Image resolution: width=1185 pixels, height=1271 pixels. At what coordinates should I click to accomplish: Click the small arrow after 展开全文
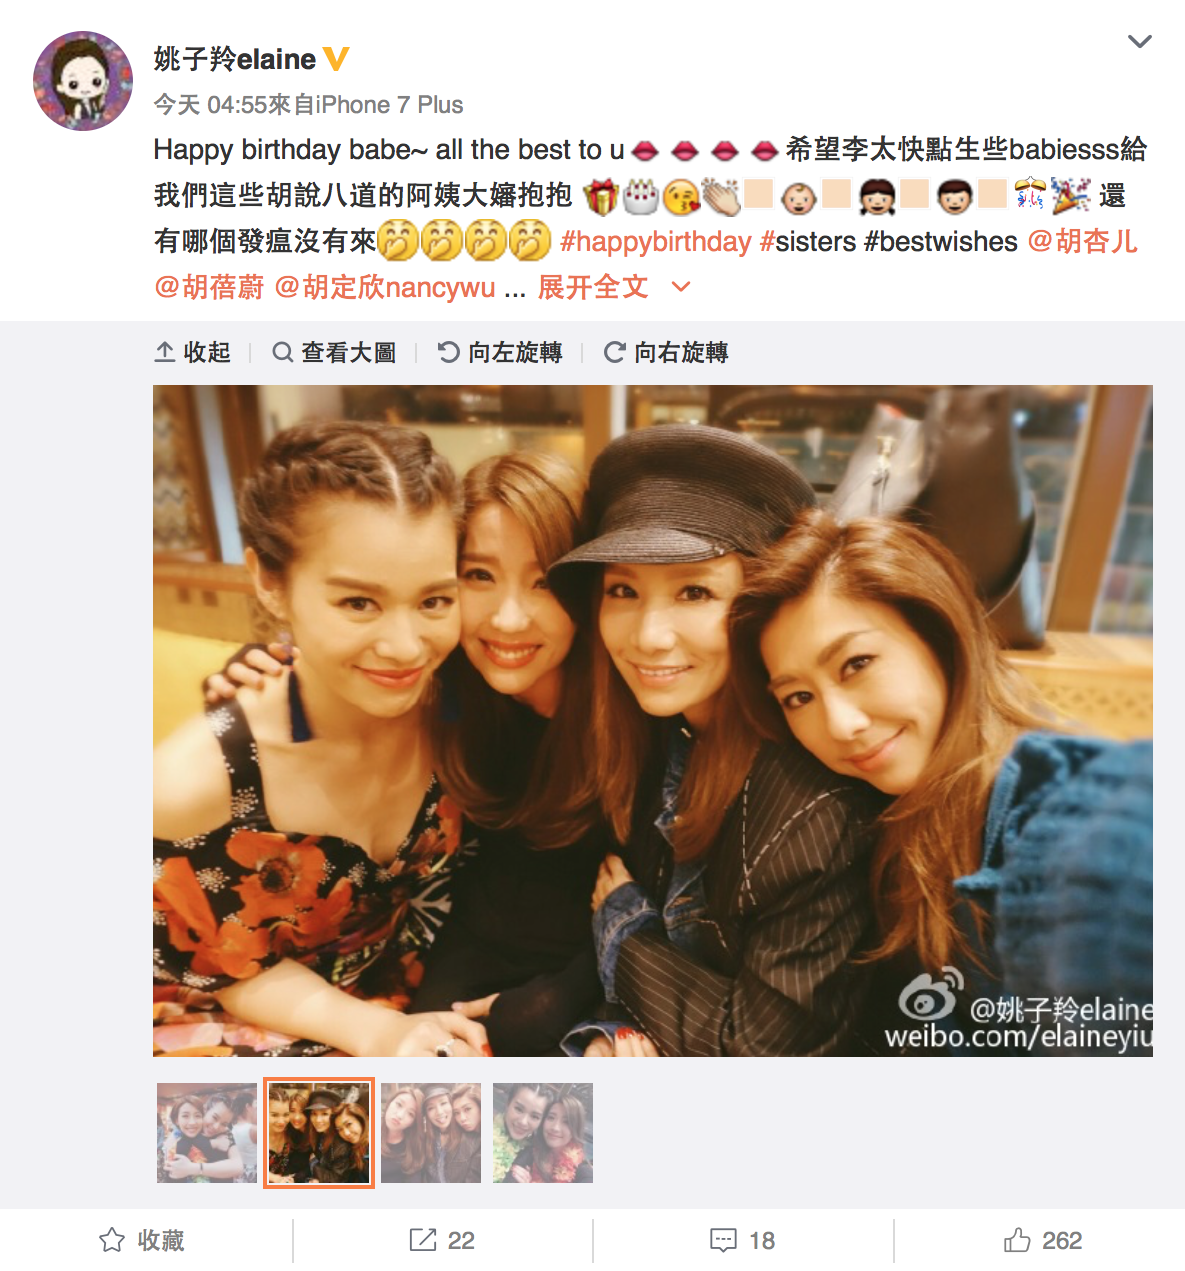[681, 288]
